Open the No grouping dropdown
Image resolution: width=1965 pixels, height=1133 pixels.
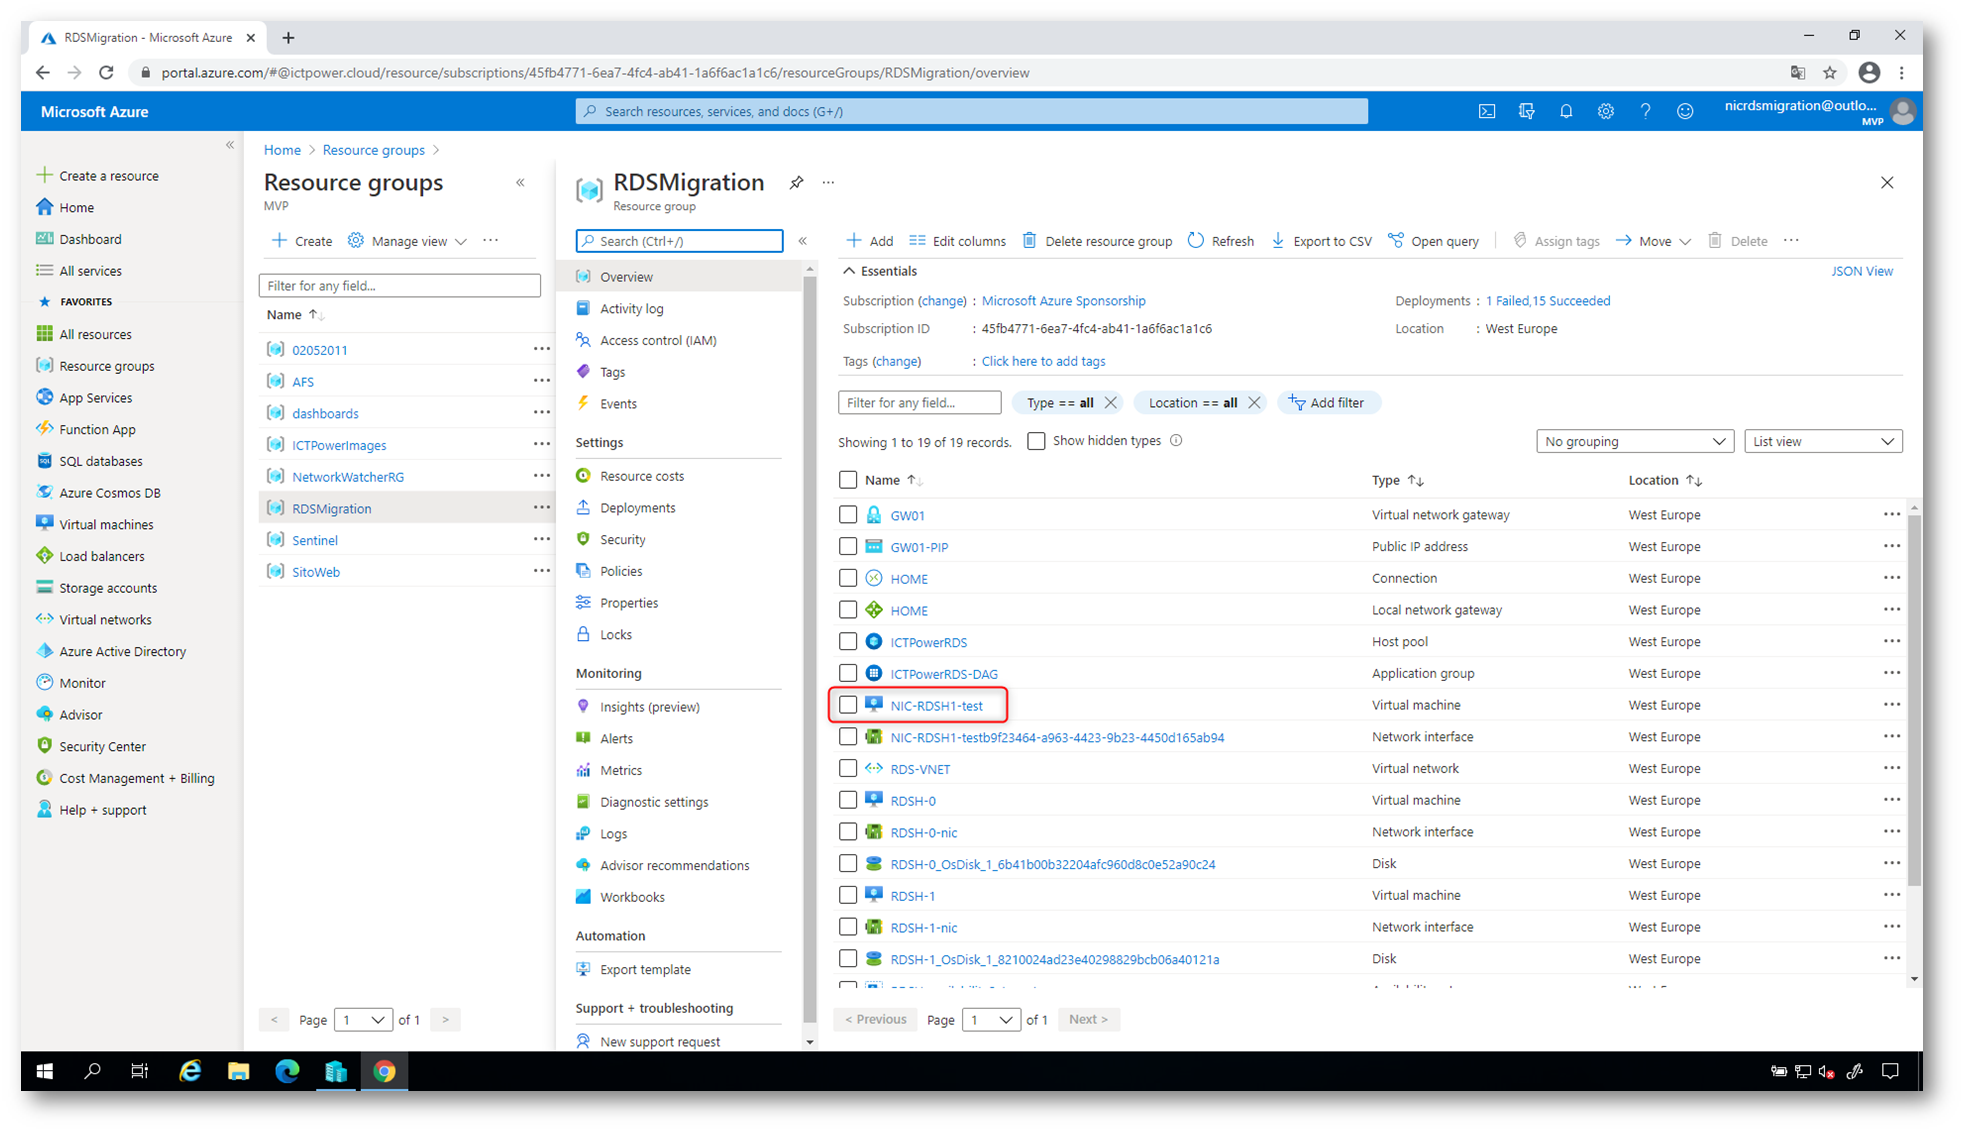(x=1634, y=441)
